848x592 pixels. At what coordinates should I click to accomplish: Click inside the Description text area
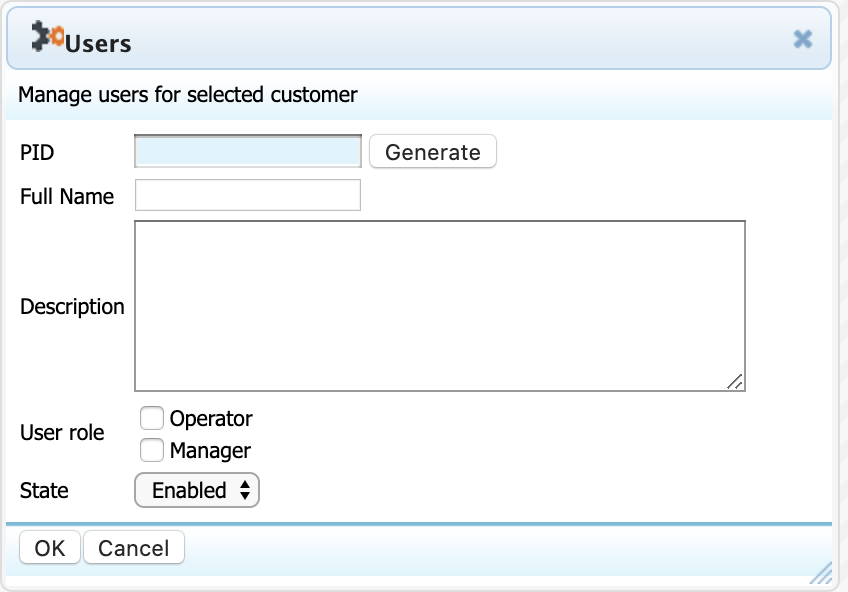pos(439,305)
